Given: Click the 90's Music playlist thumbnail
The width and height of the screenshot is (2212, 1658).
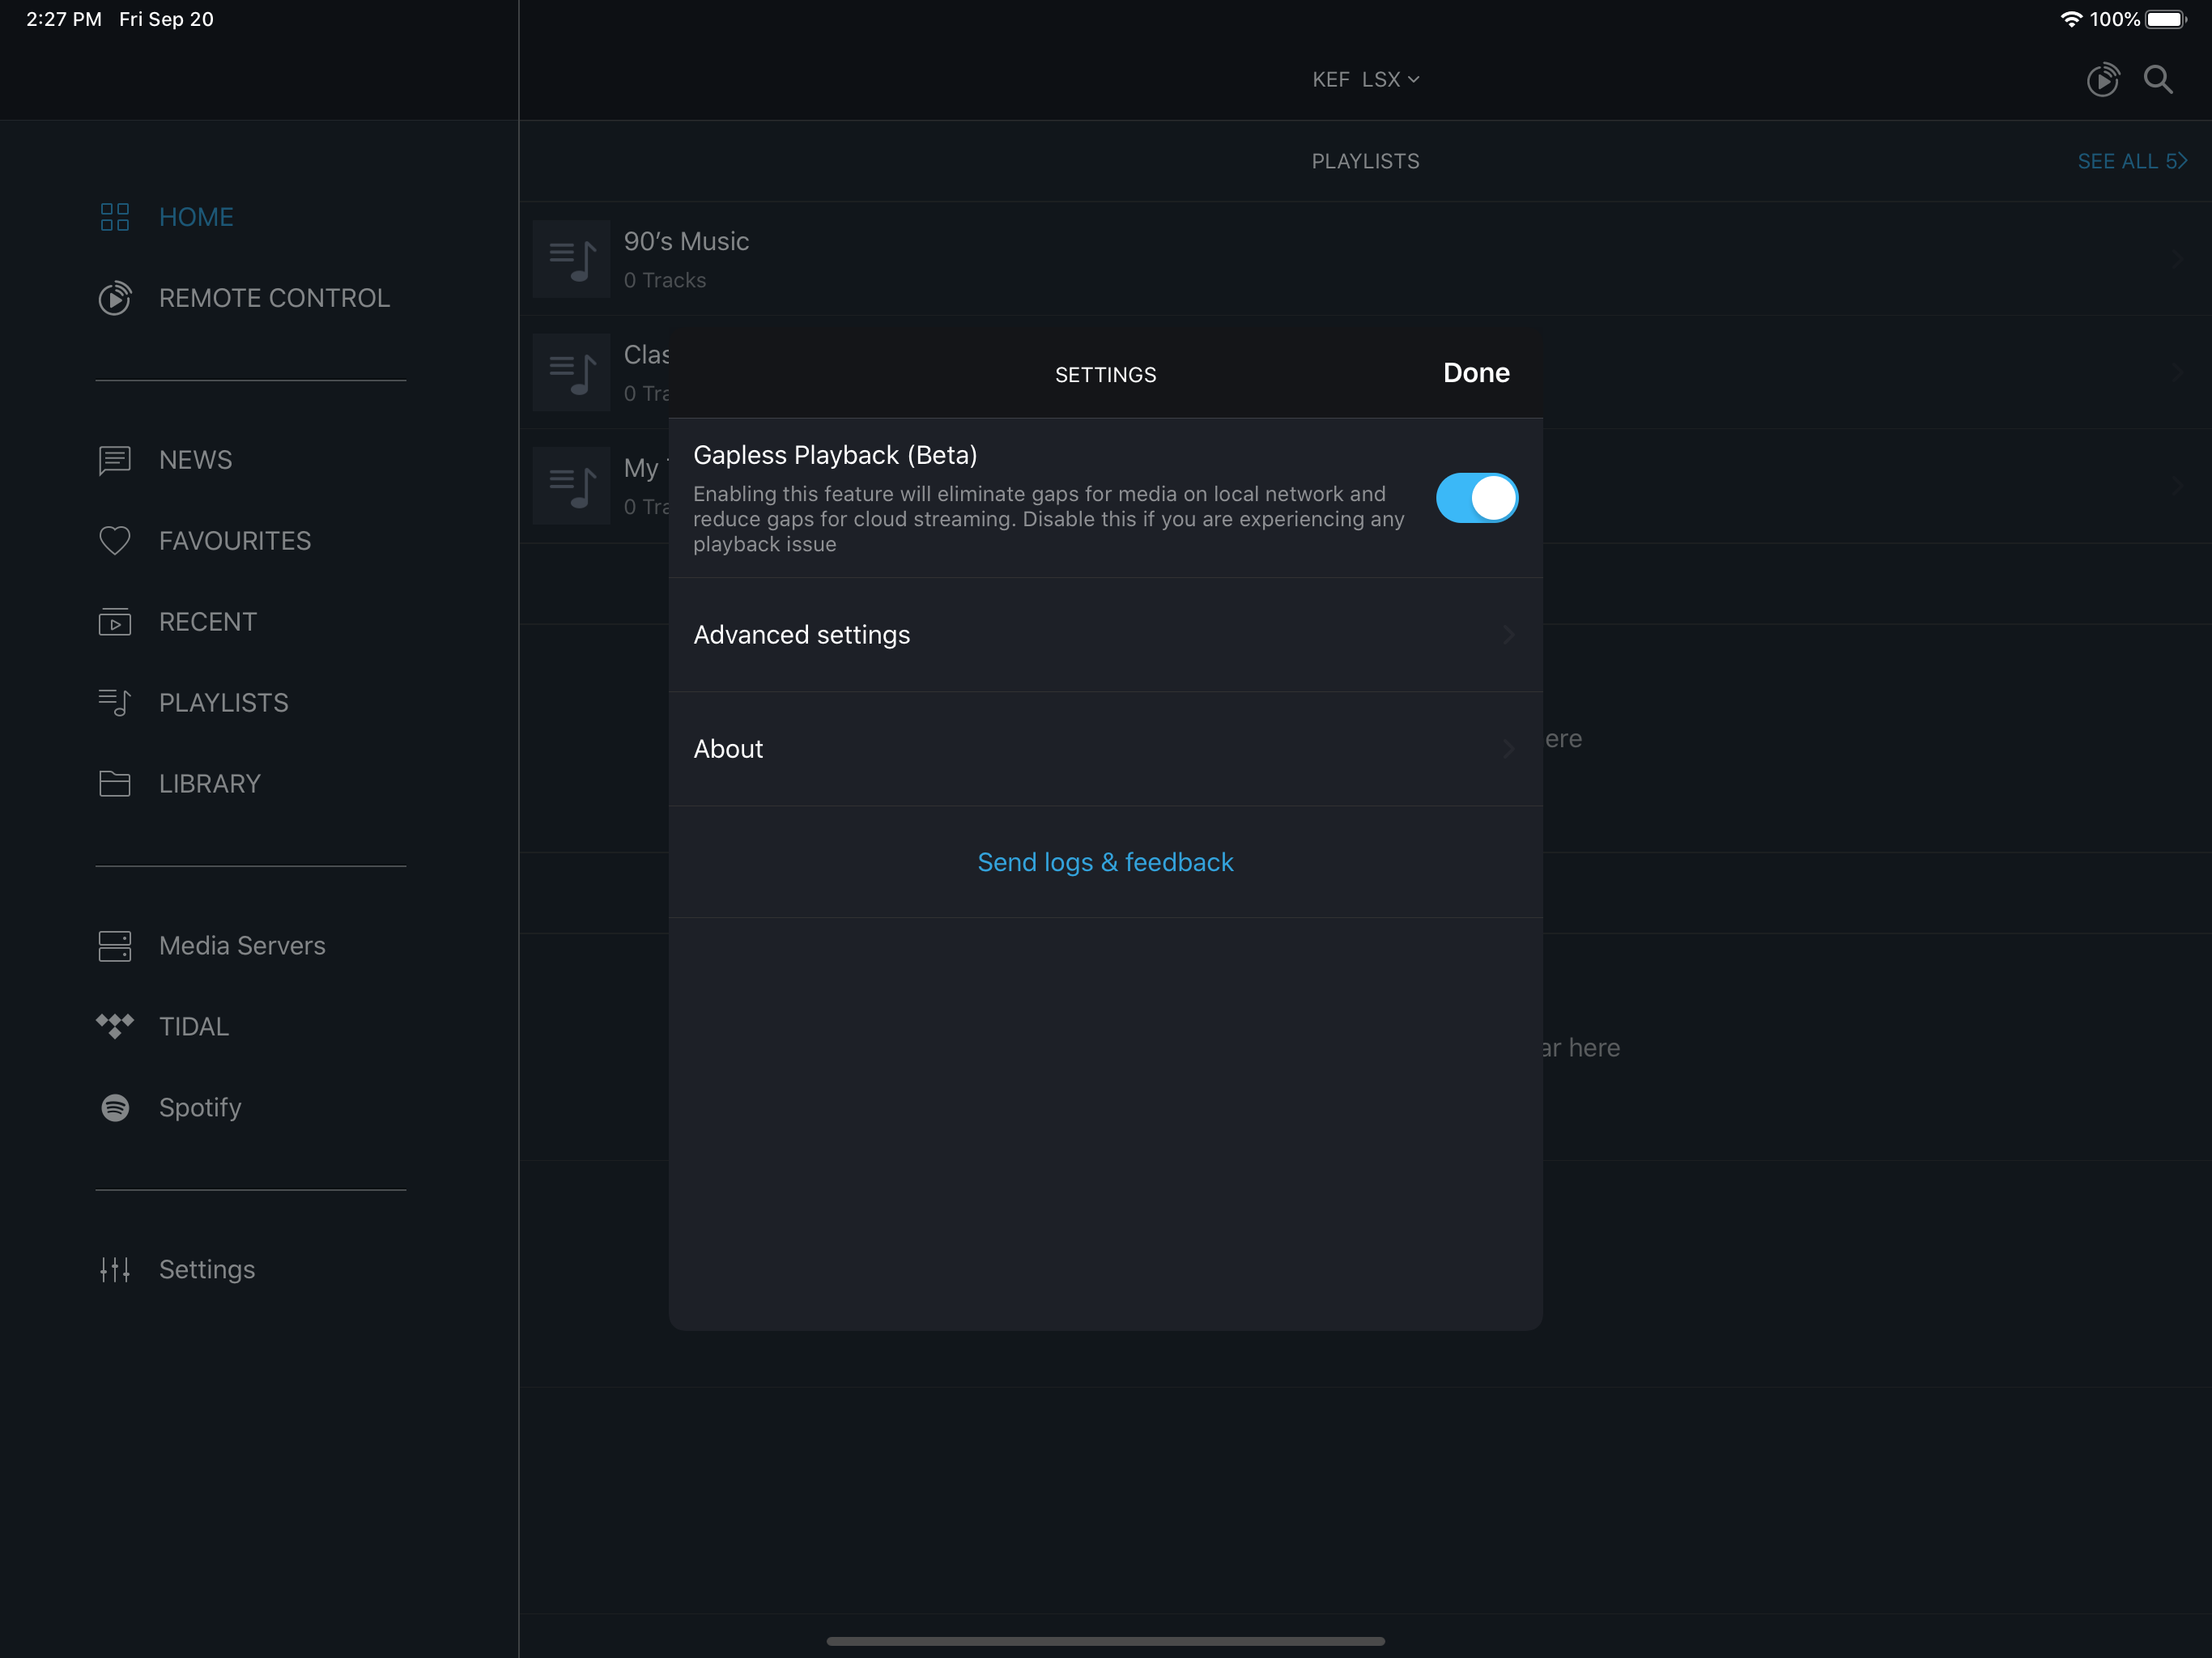Looking at the screenshot, I should coord(571,259).
